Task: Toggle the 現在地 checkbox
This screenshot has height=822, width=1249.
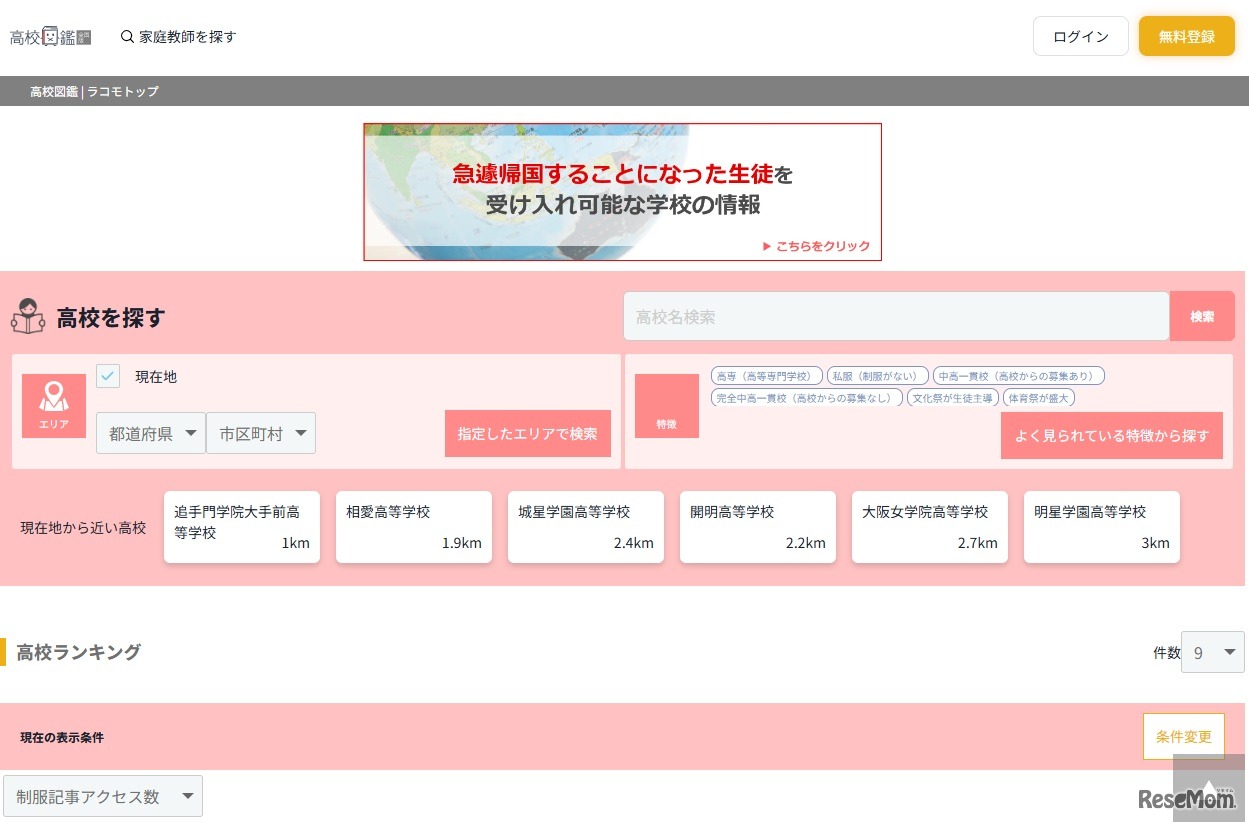Action: pos(108,376)
